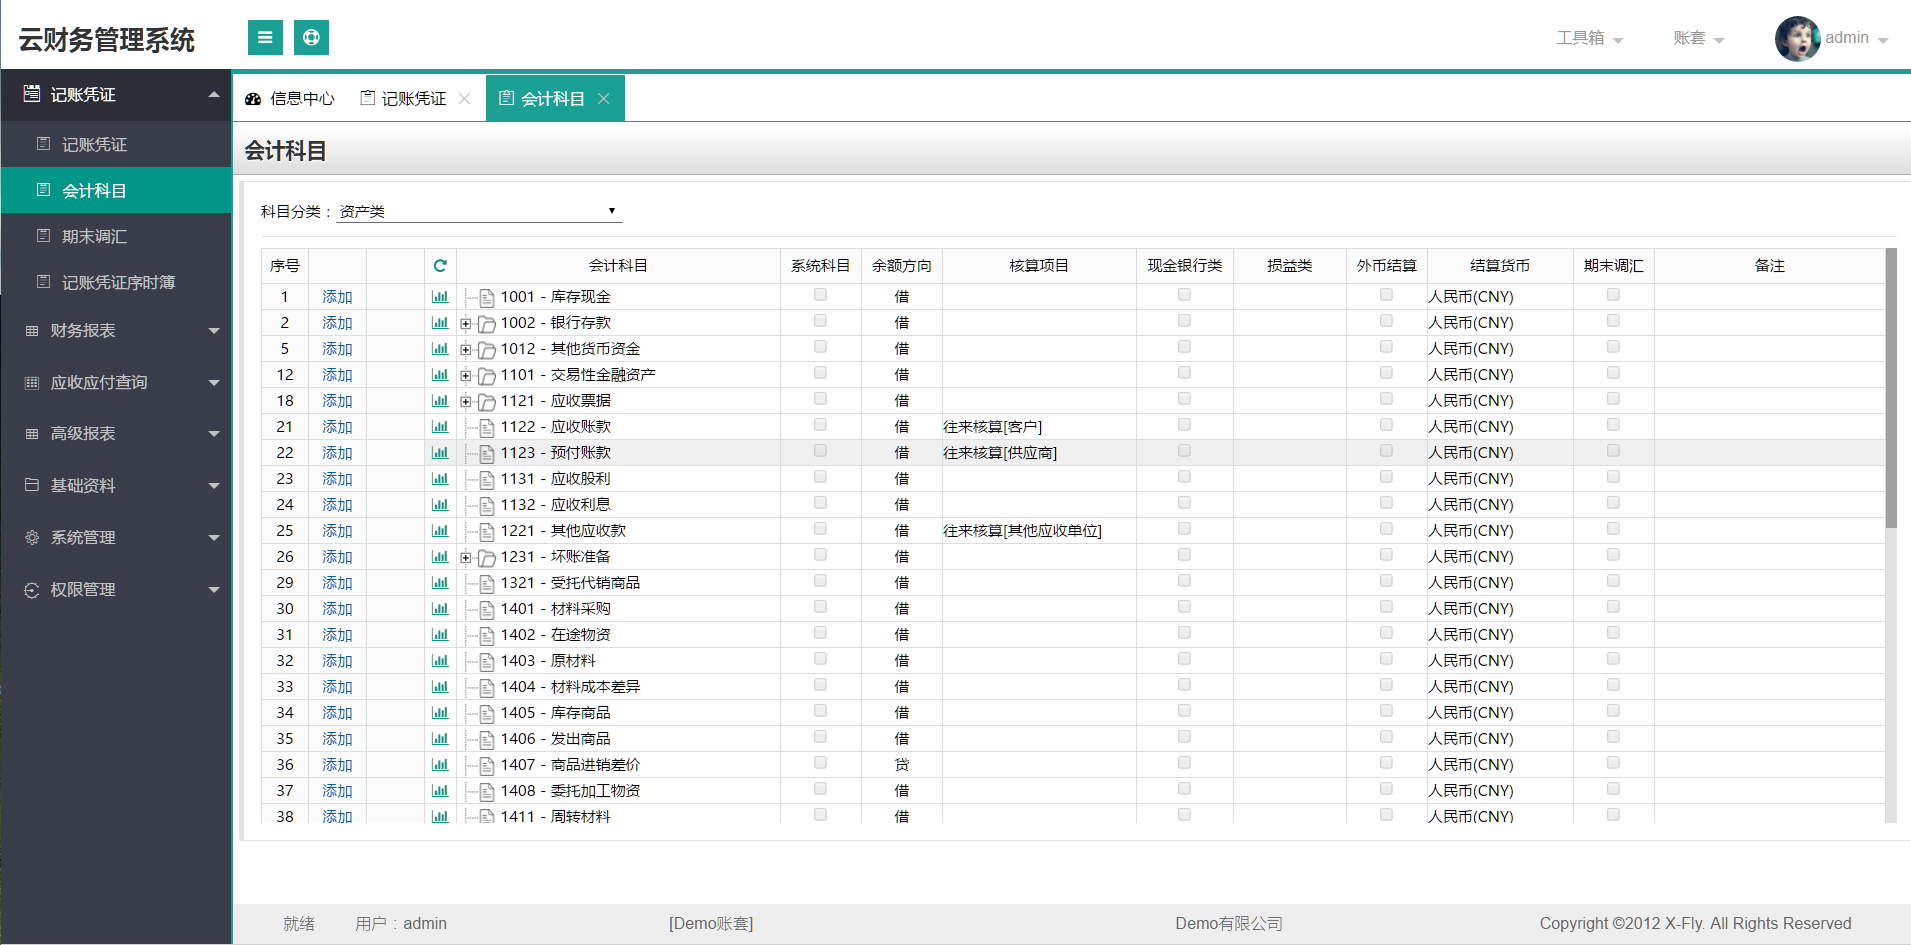
Task: Expand the 1002 银行存款 tree node
Action: 466,323
